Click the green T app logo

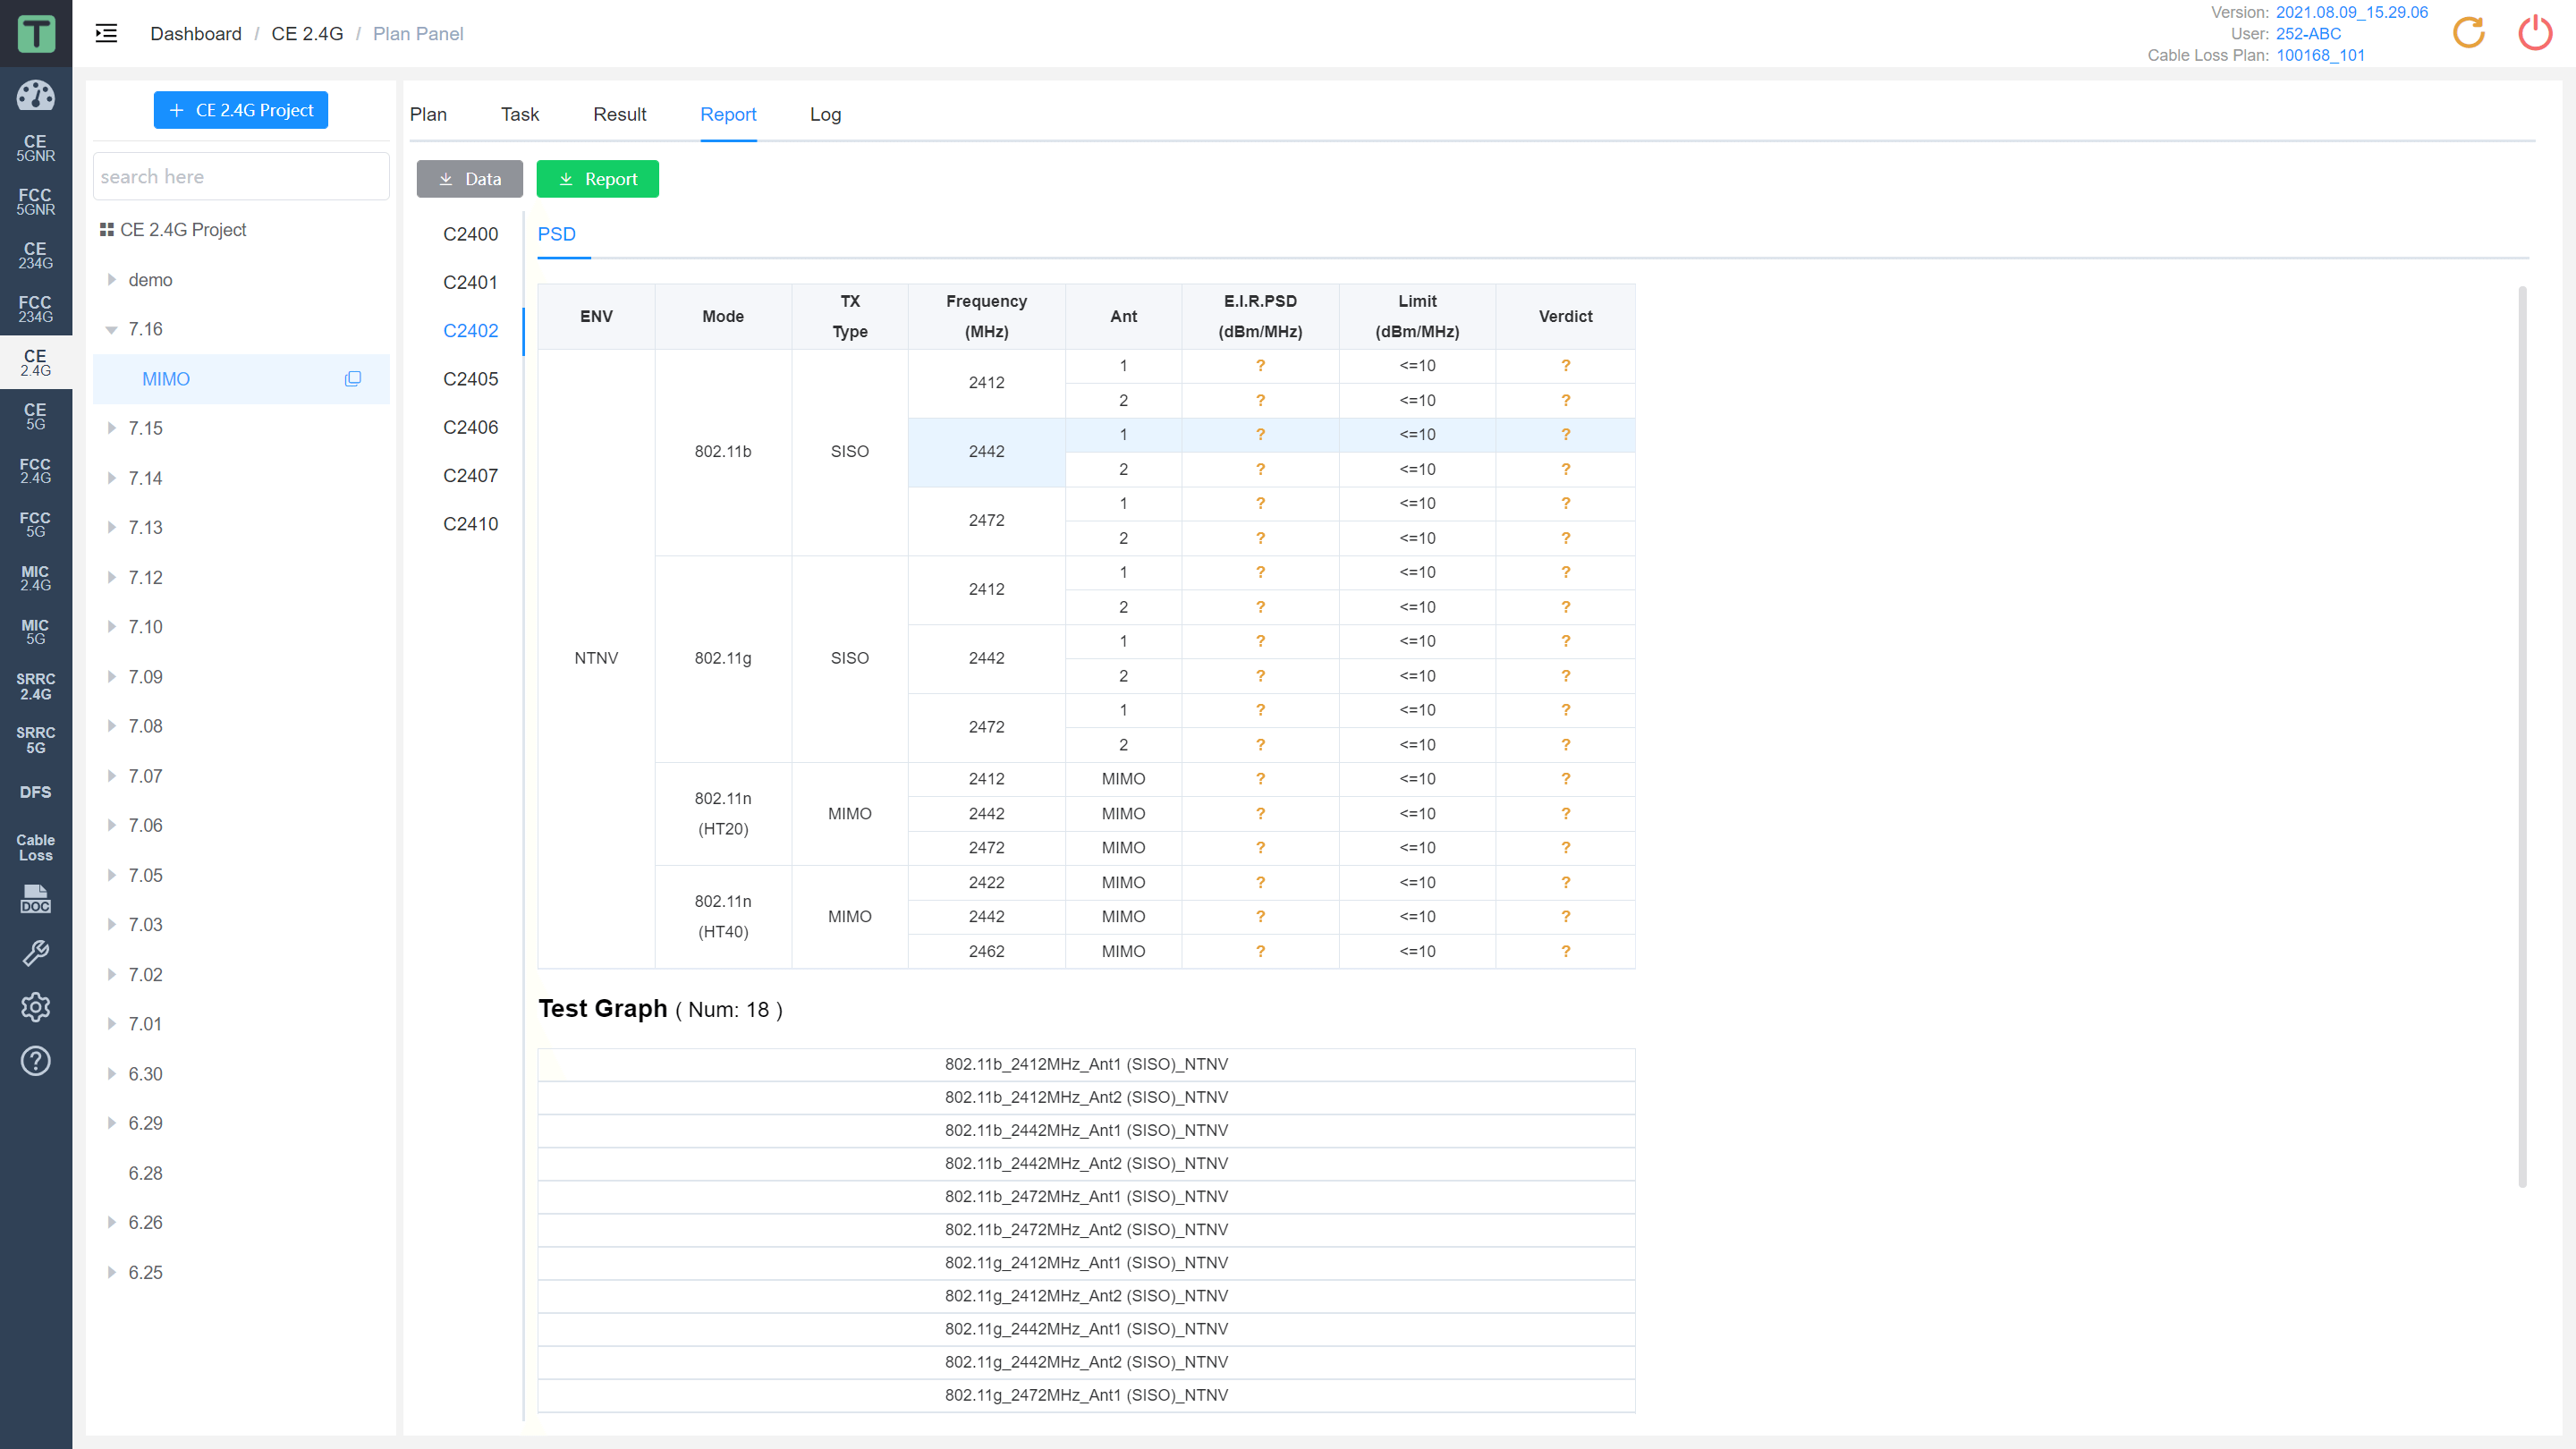pyautogui.click(x=36, y=33)
